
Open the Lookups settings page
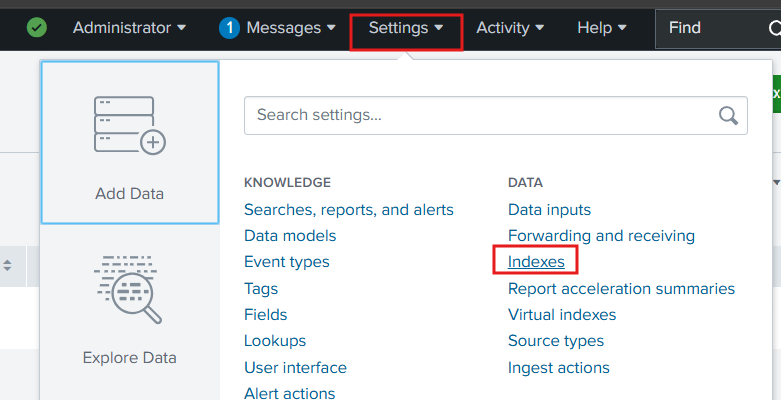[x=275, y=341]
